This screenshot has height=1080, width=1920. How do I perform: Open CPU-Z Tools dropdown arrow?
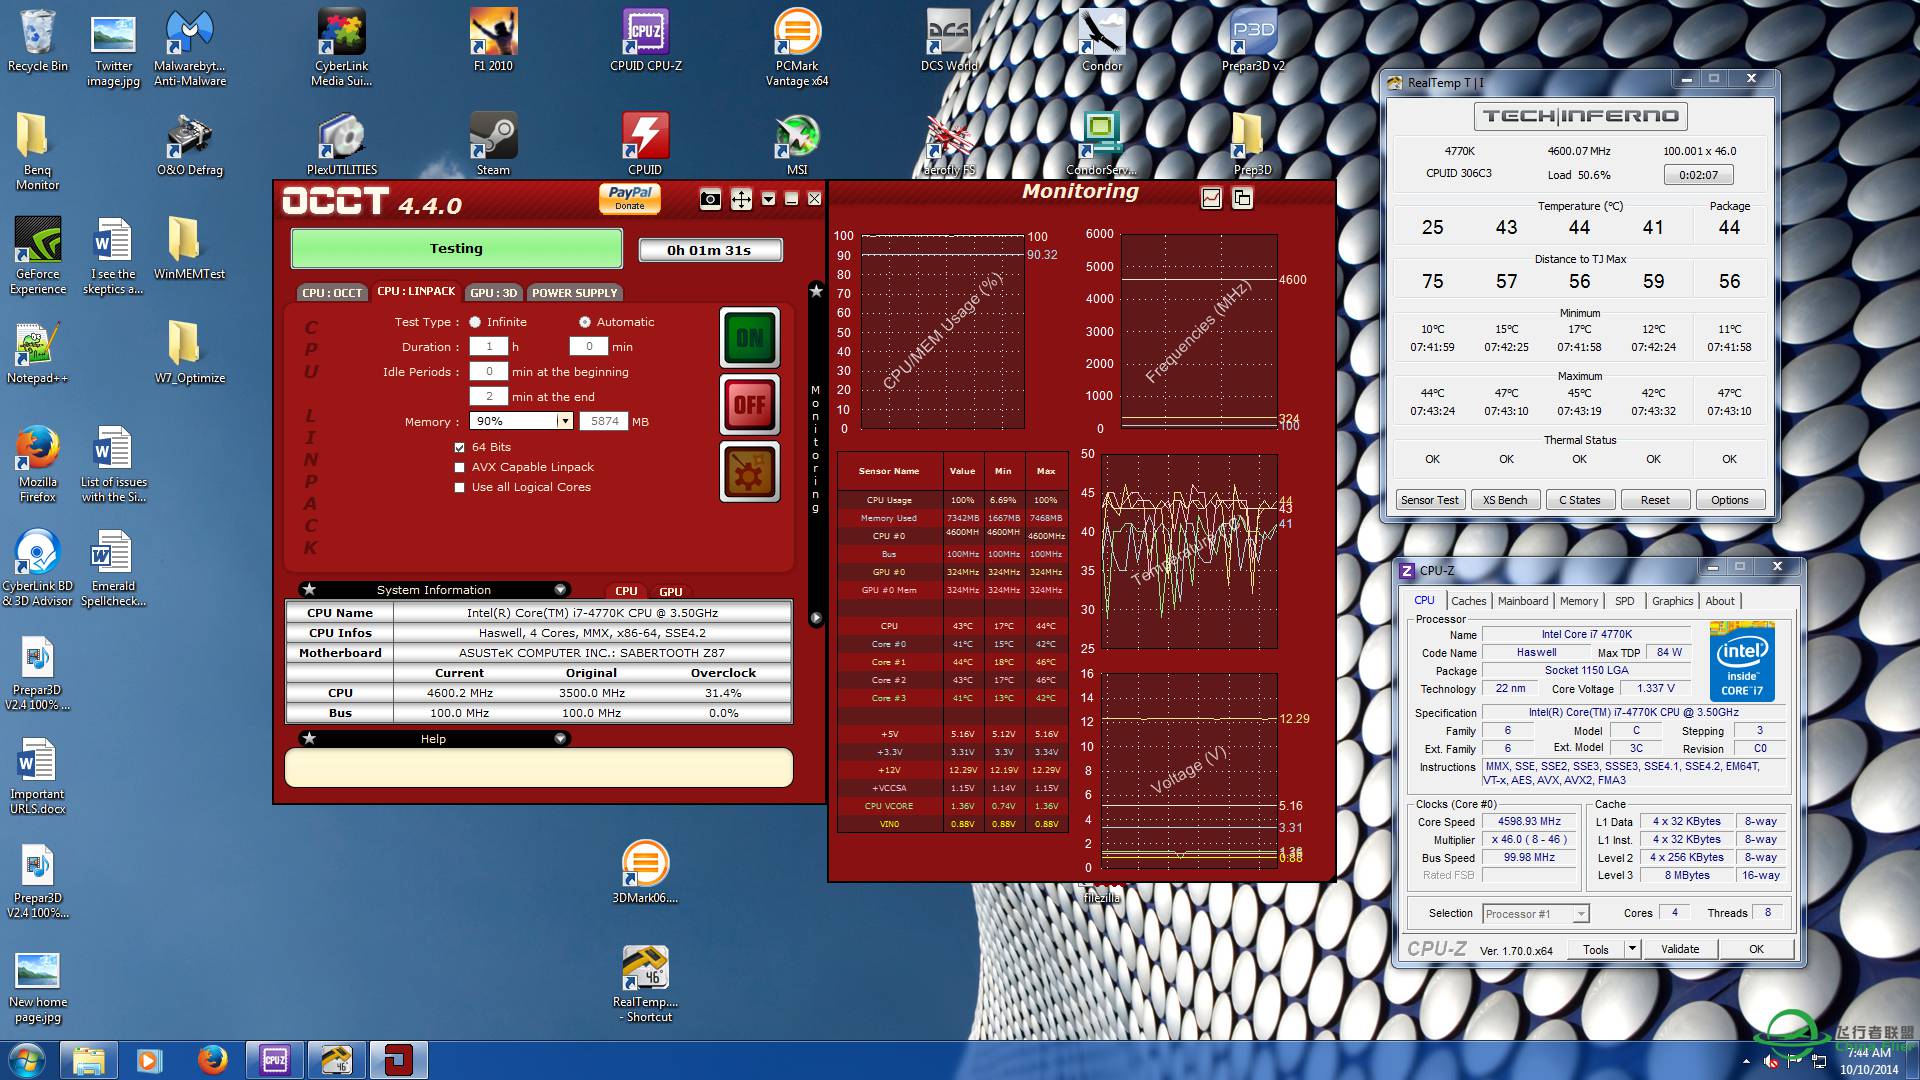pyautogui.click(x=1632, y=949)
